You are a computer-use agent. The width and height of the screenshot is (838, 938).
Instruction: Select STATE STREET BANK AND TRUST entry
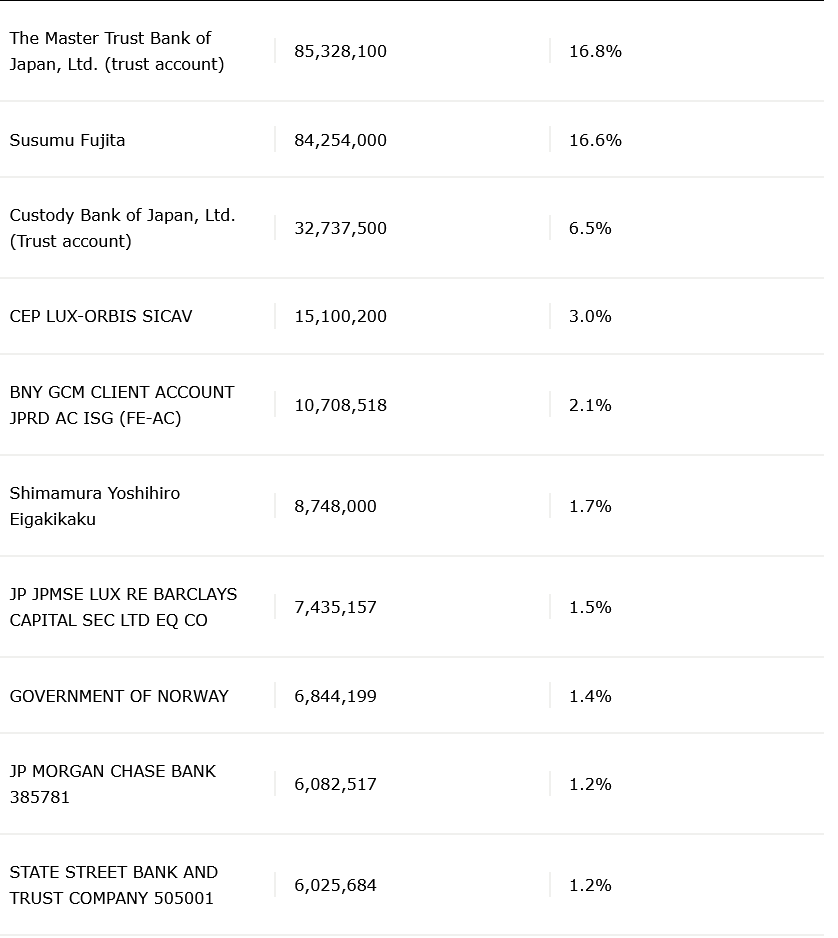(114, 885)
